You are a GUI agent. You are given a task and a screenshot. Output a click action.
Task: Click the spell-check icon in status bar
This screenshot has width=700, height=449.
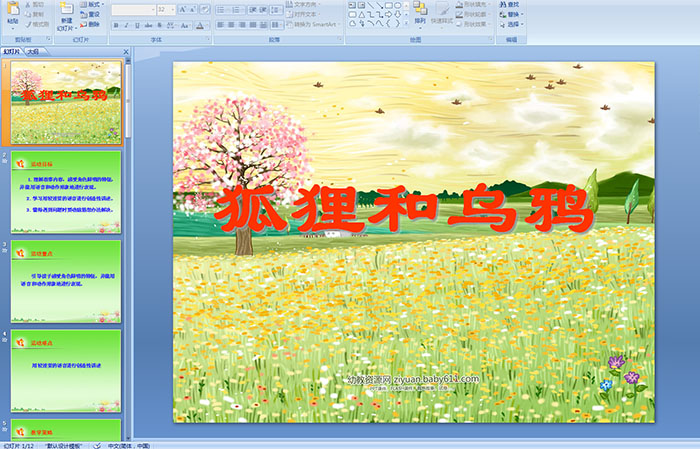pos(97,445)
